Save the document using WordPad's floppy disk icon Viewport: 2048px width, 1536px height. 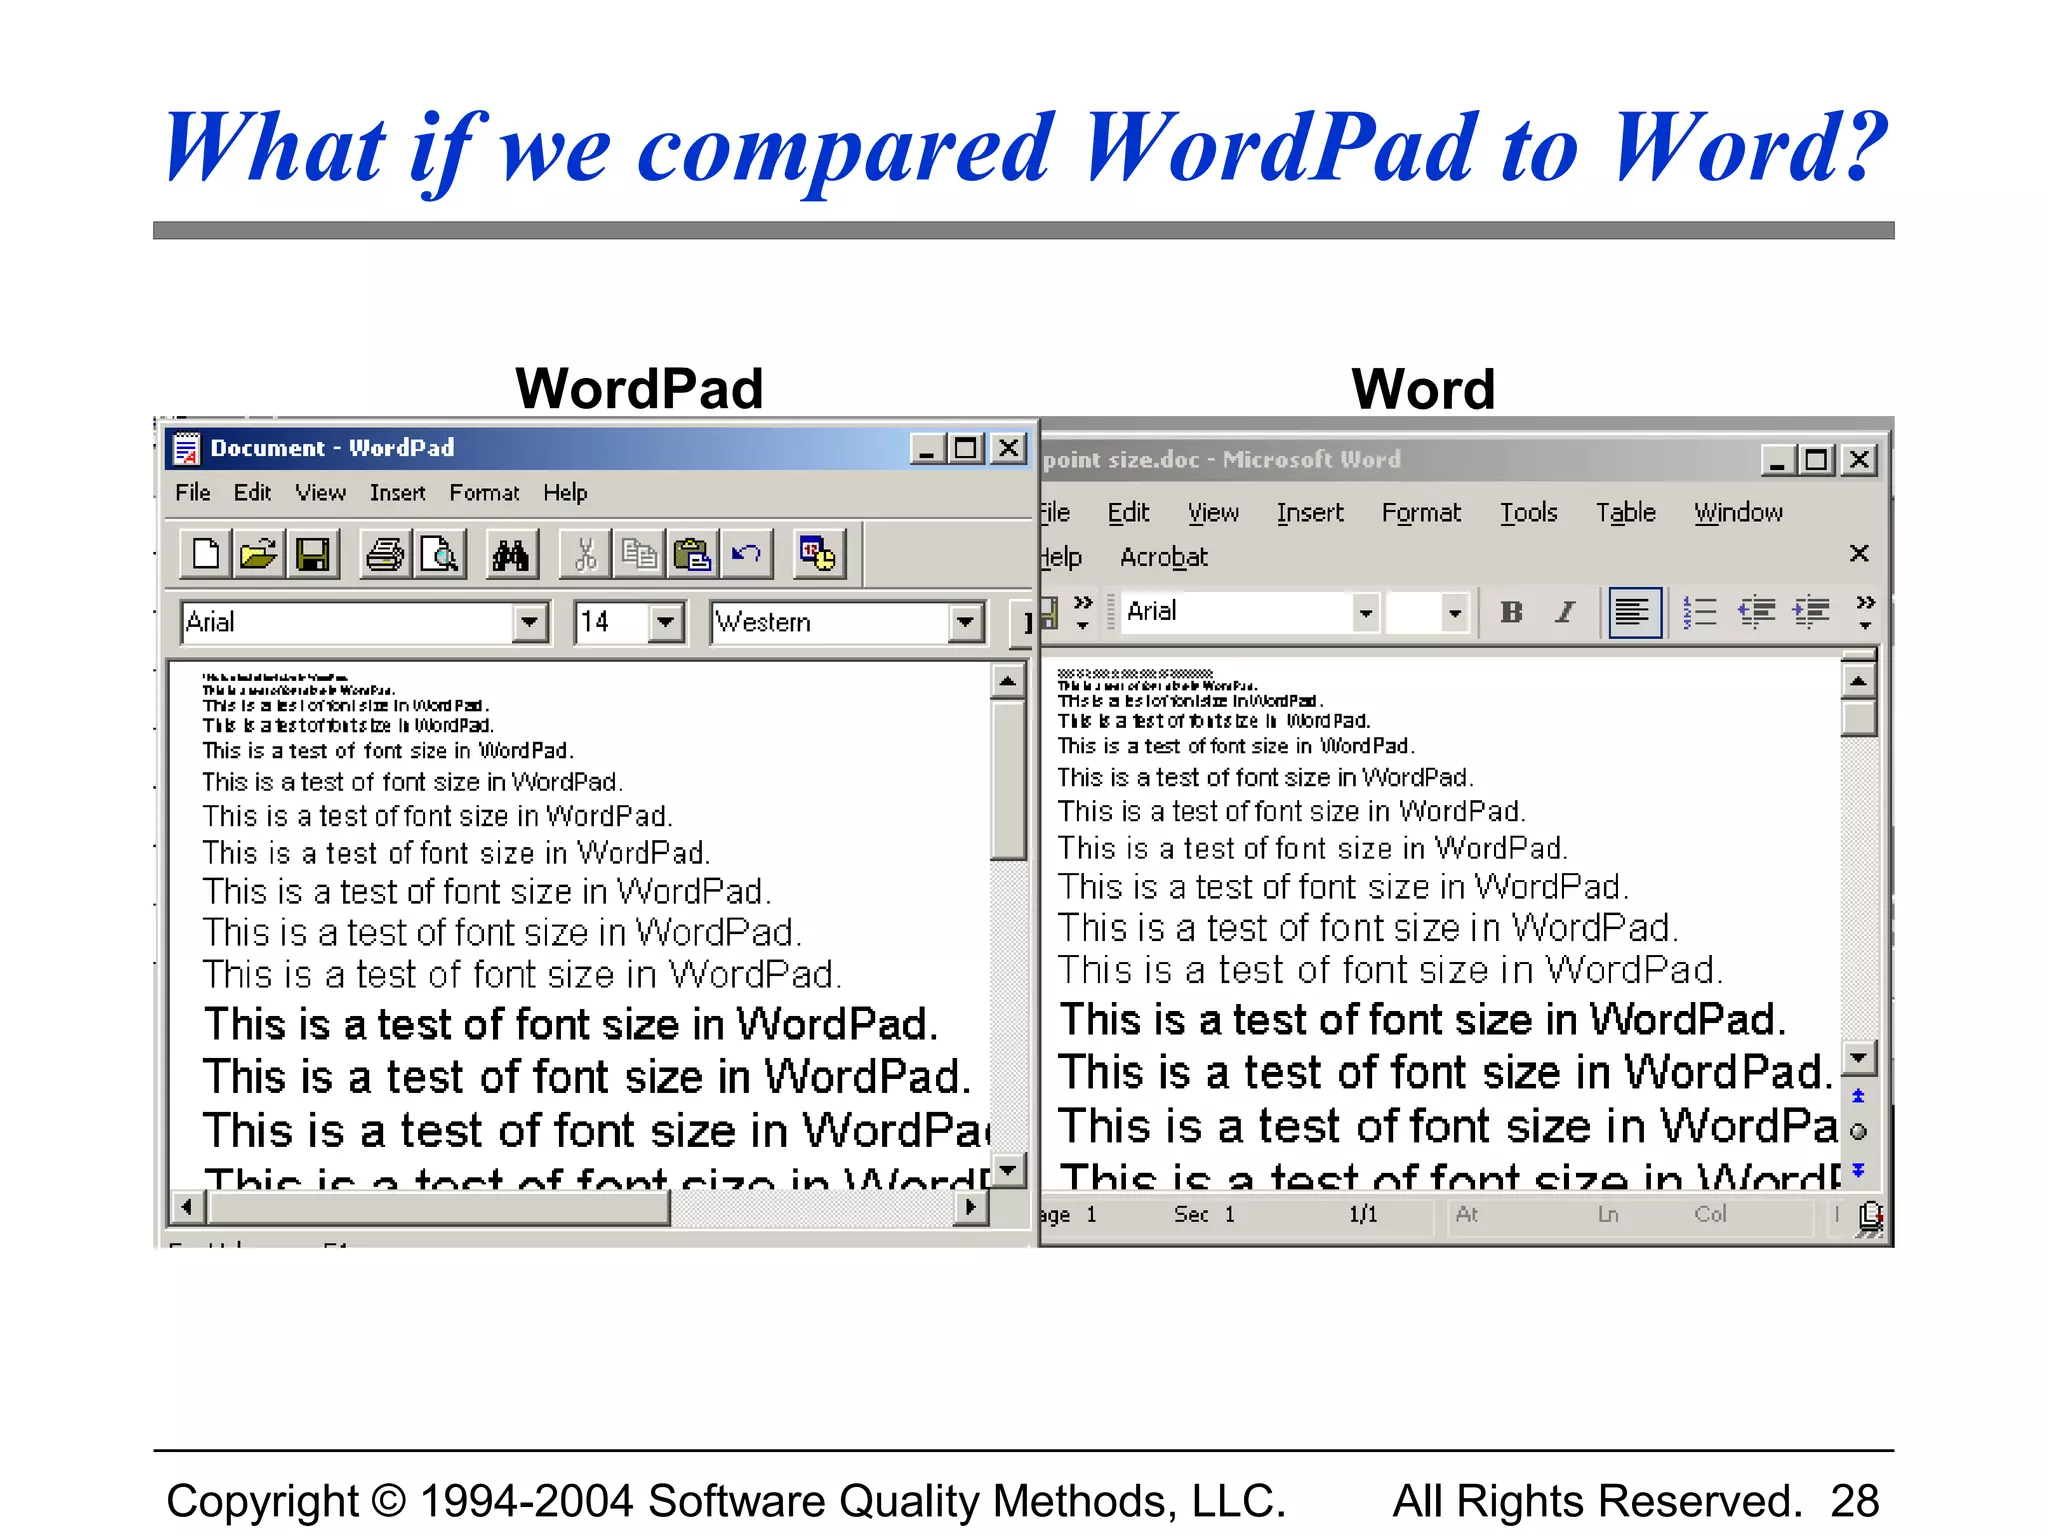click(x=313, y=554)
